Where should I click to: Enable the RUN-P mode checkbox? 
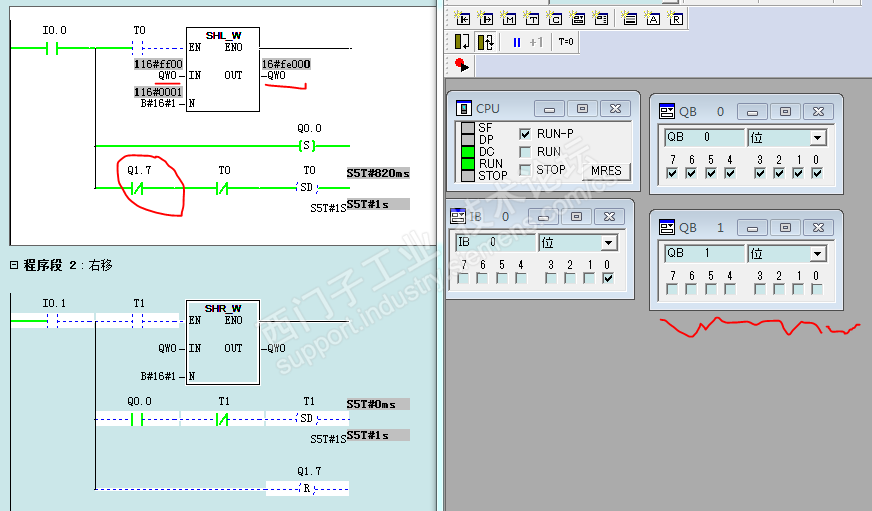[x=524, y=134]
